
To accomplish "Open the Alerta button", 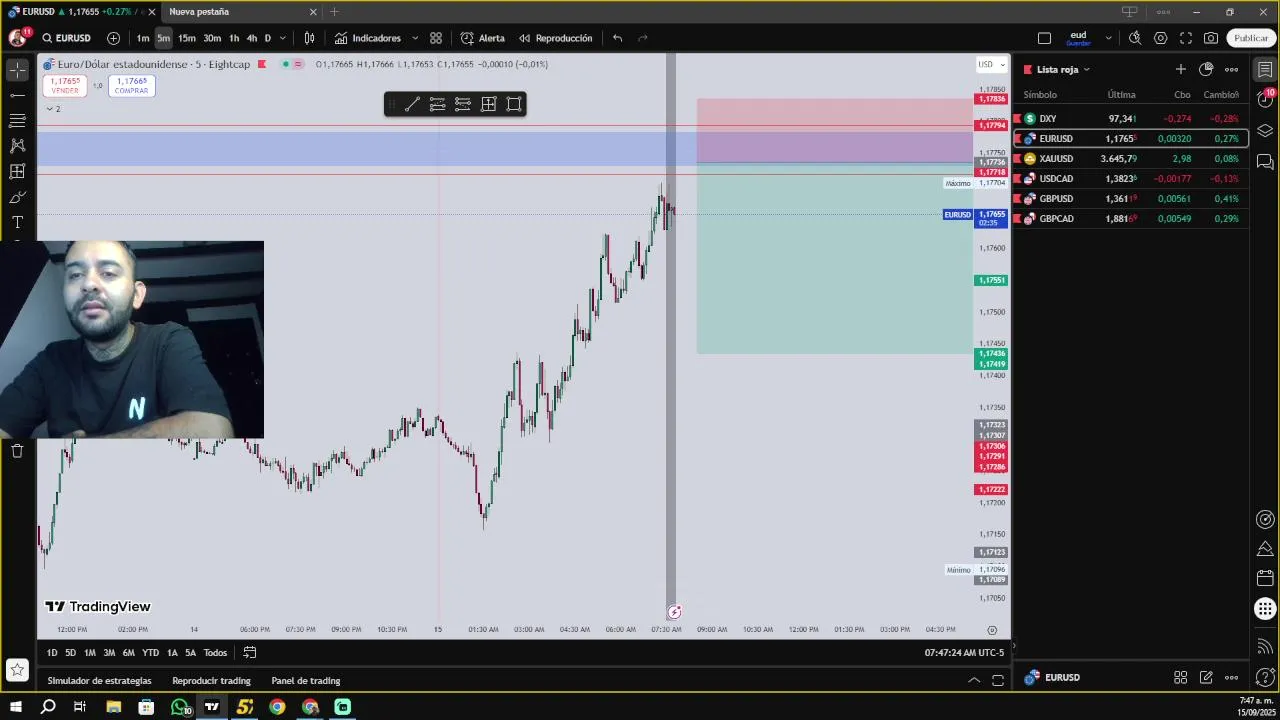I will click(x=483, y=38).
